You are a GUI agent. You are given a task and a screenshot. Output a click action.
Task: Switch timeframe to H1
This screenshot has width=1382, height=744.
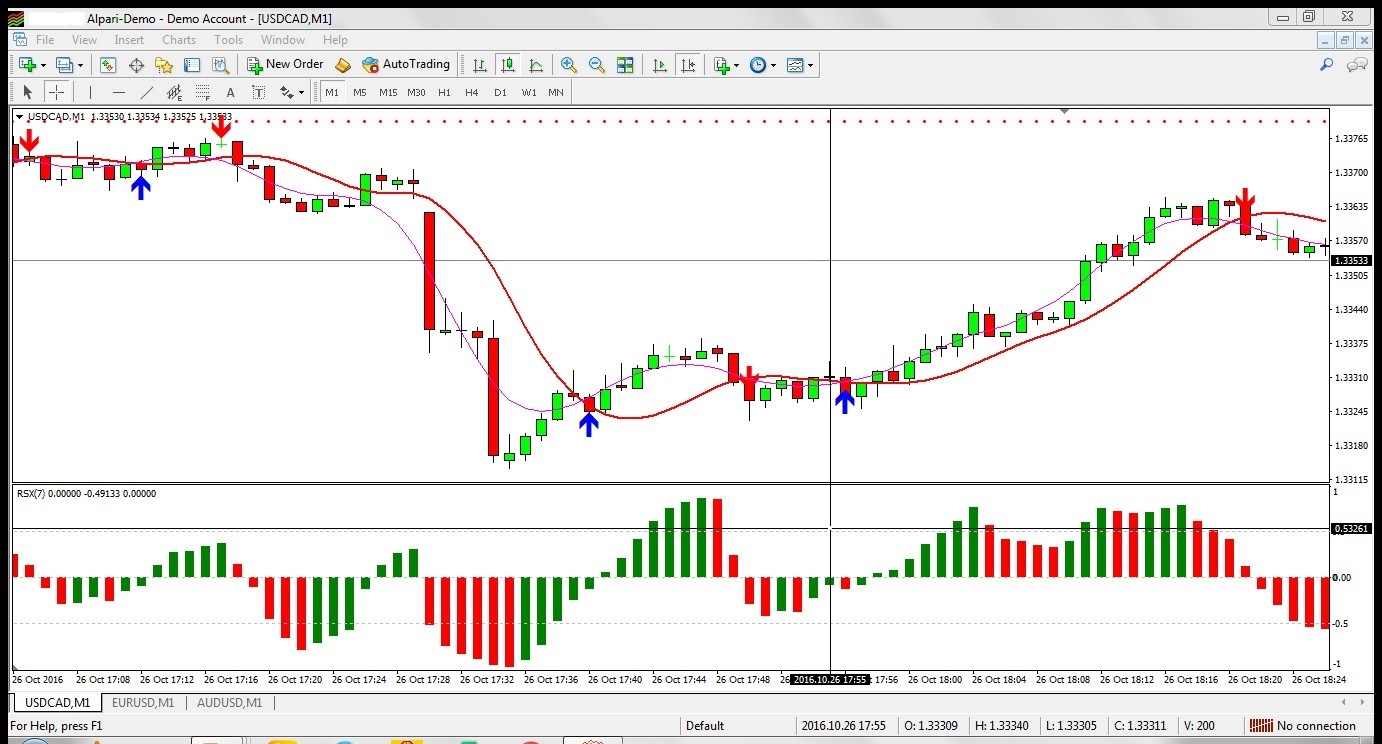click(444, 92)
